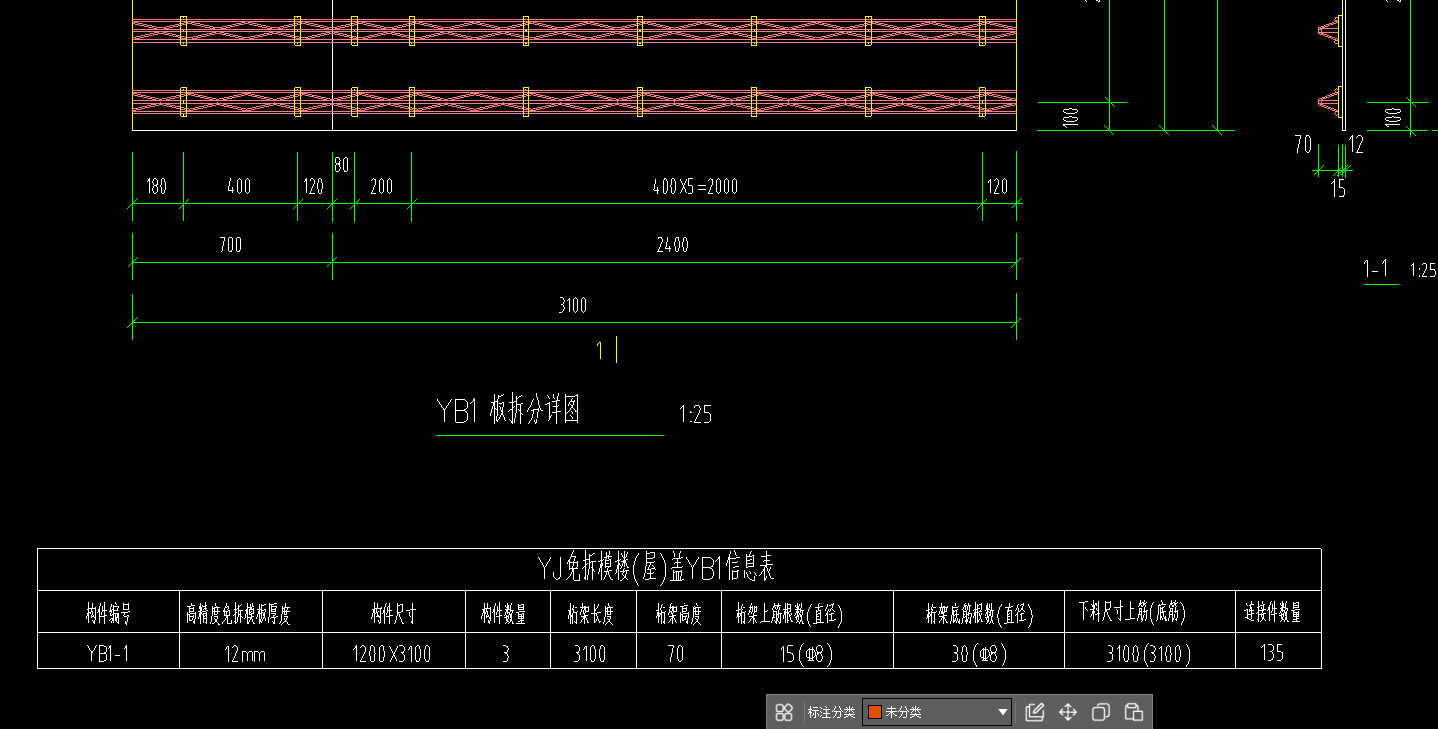Select the 200 dimension text
The width and height of the screenshot is (1438, 729).
click(x=381, y=187)
